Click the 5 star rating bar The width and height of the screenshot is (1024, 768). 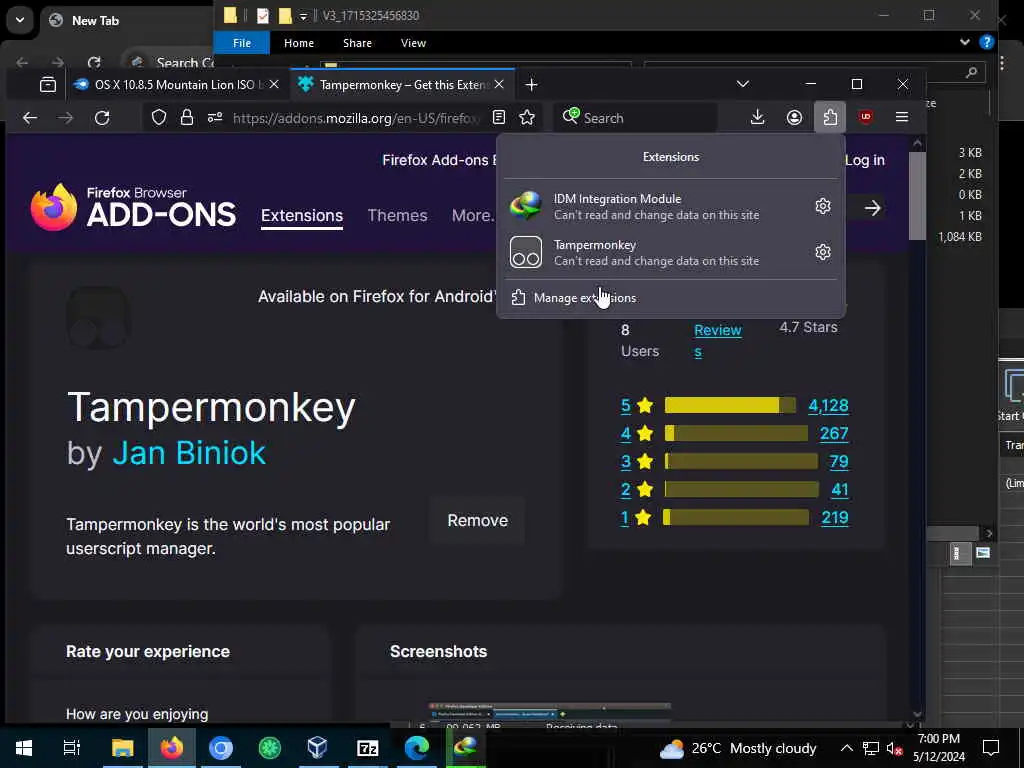tap(730, 406)
